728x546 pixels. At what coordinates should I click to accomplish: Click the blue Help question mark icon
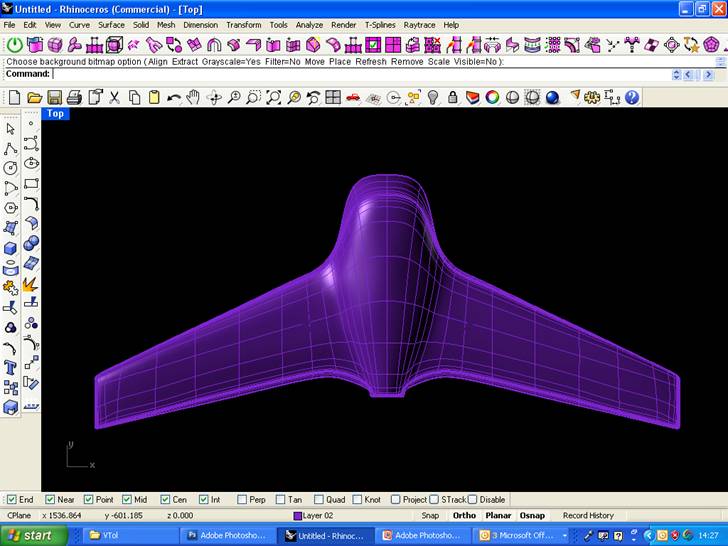pyautogui.click(x=632, y=98)
